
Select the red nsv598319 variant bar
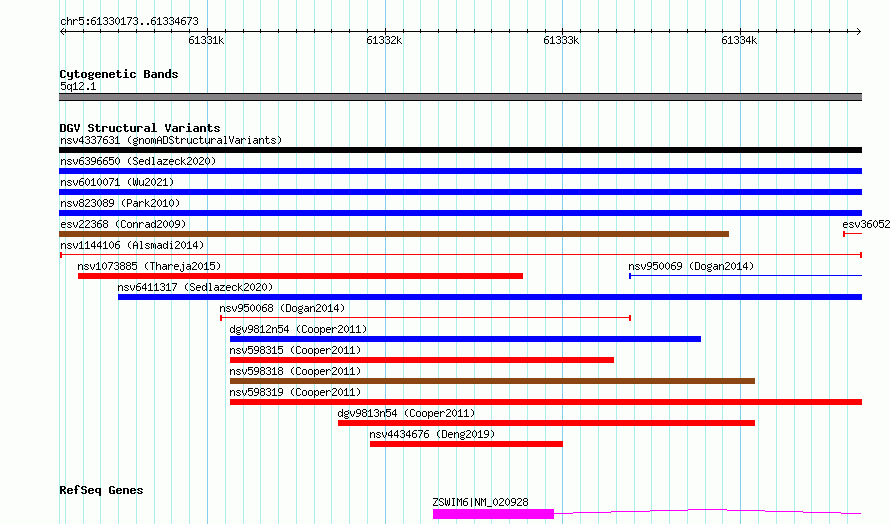click(546, 402)
